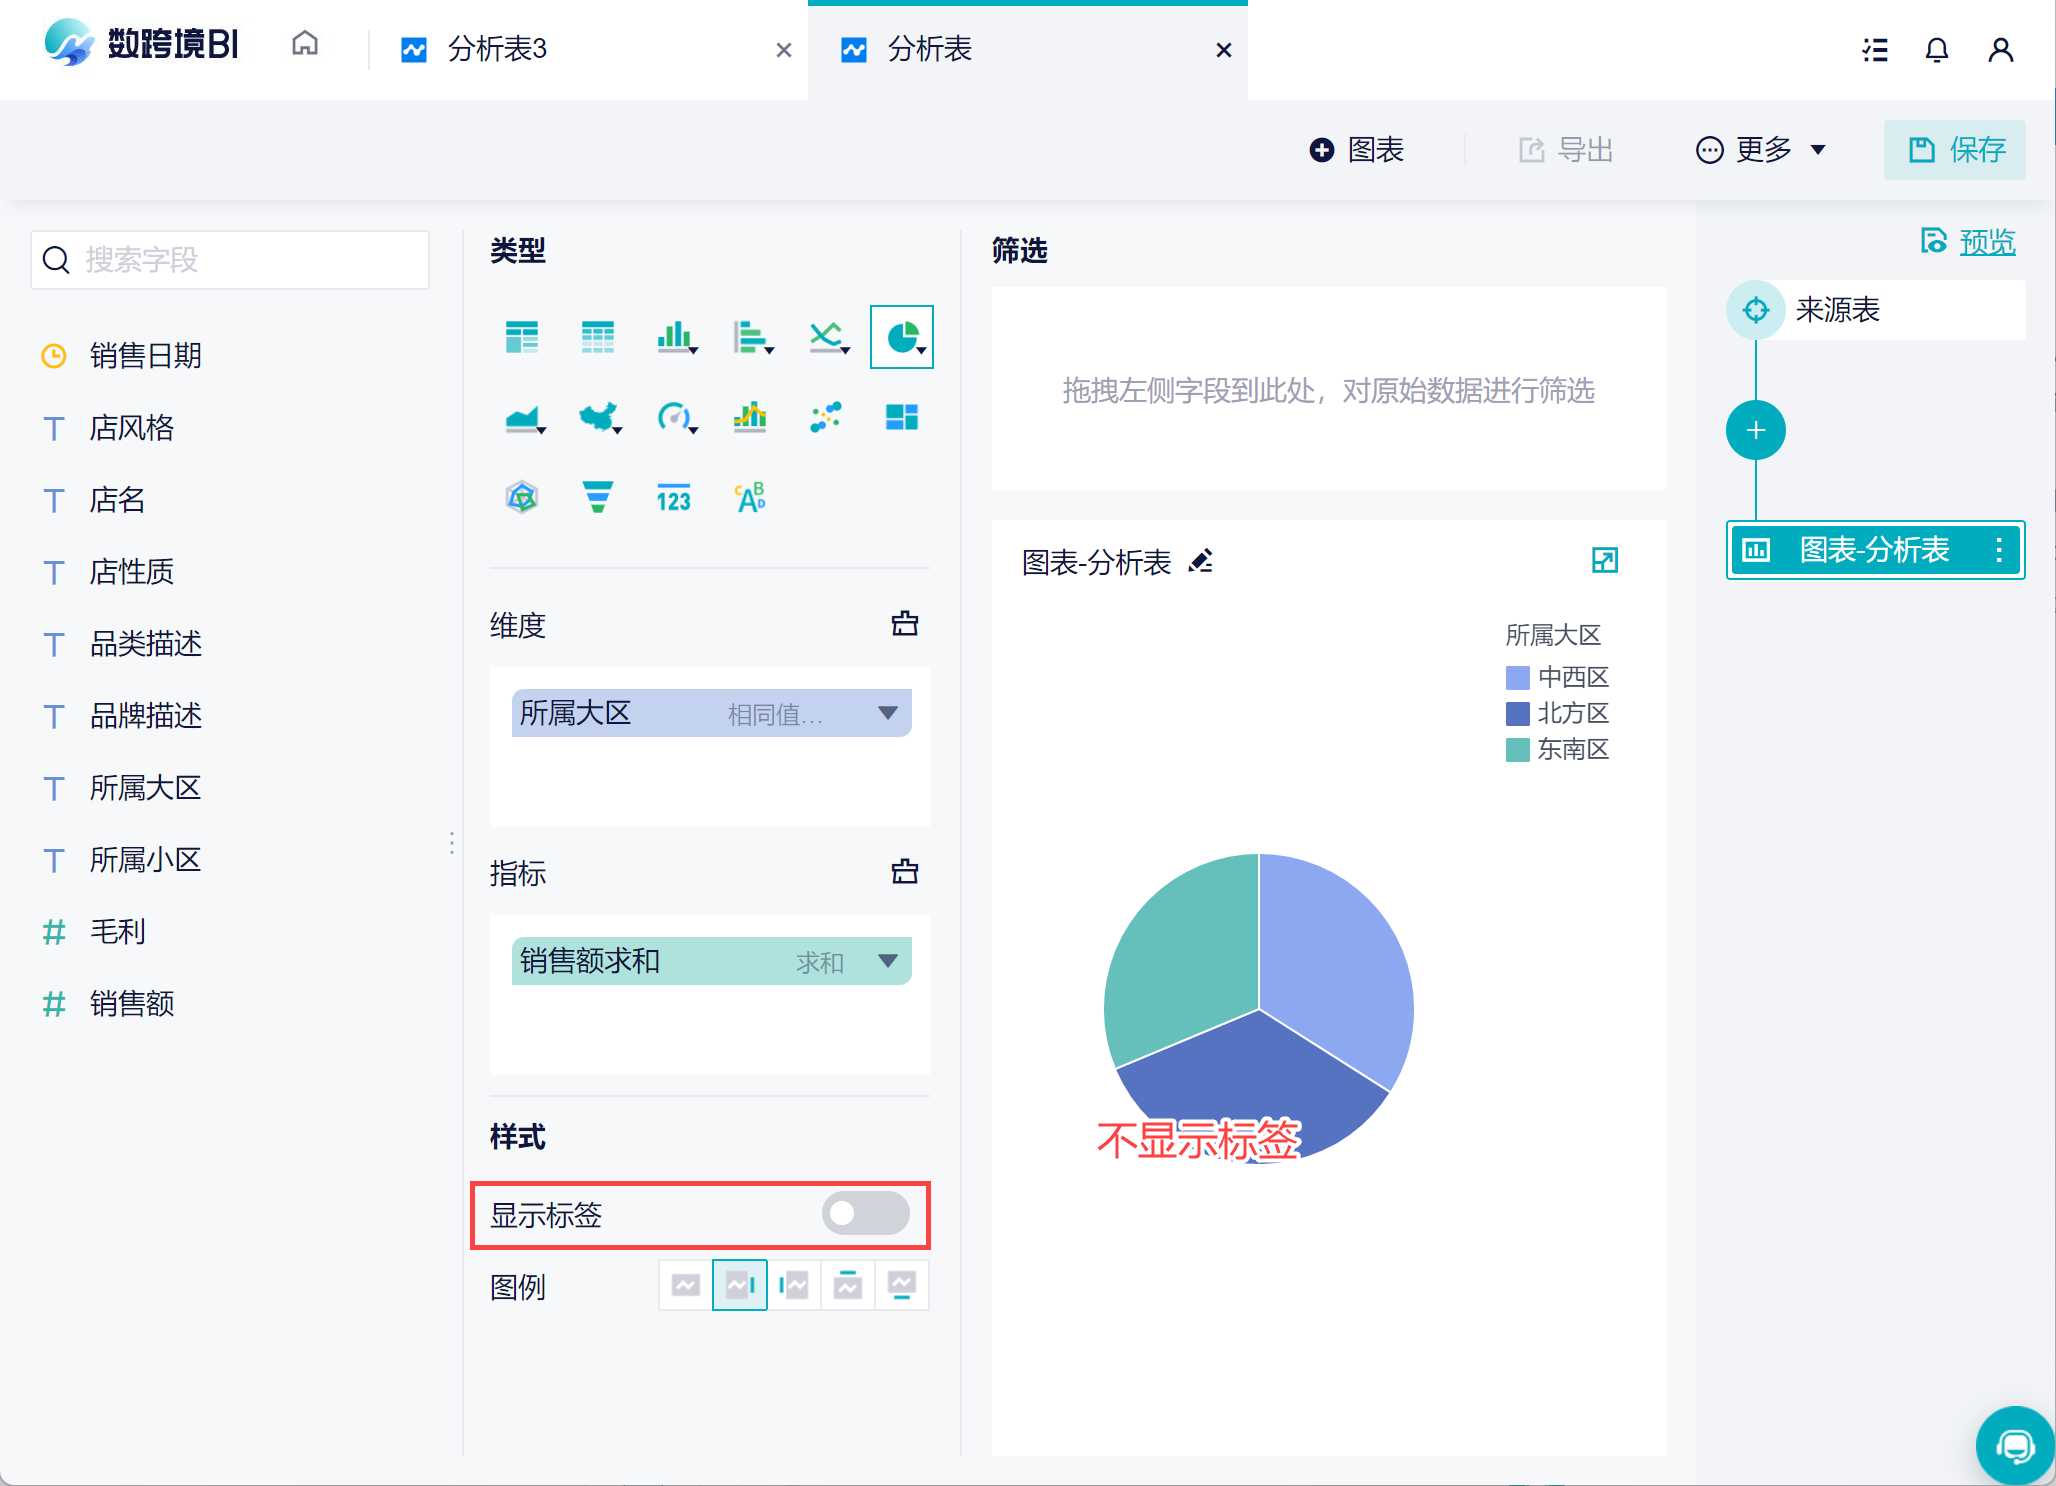Screen dimensions: 2056x1486
Task: Enable the 显示标签 toggle switch
Action: pos(865,1214)
